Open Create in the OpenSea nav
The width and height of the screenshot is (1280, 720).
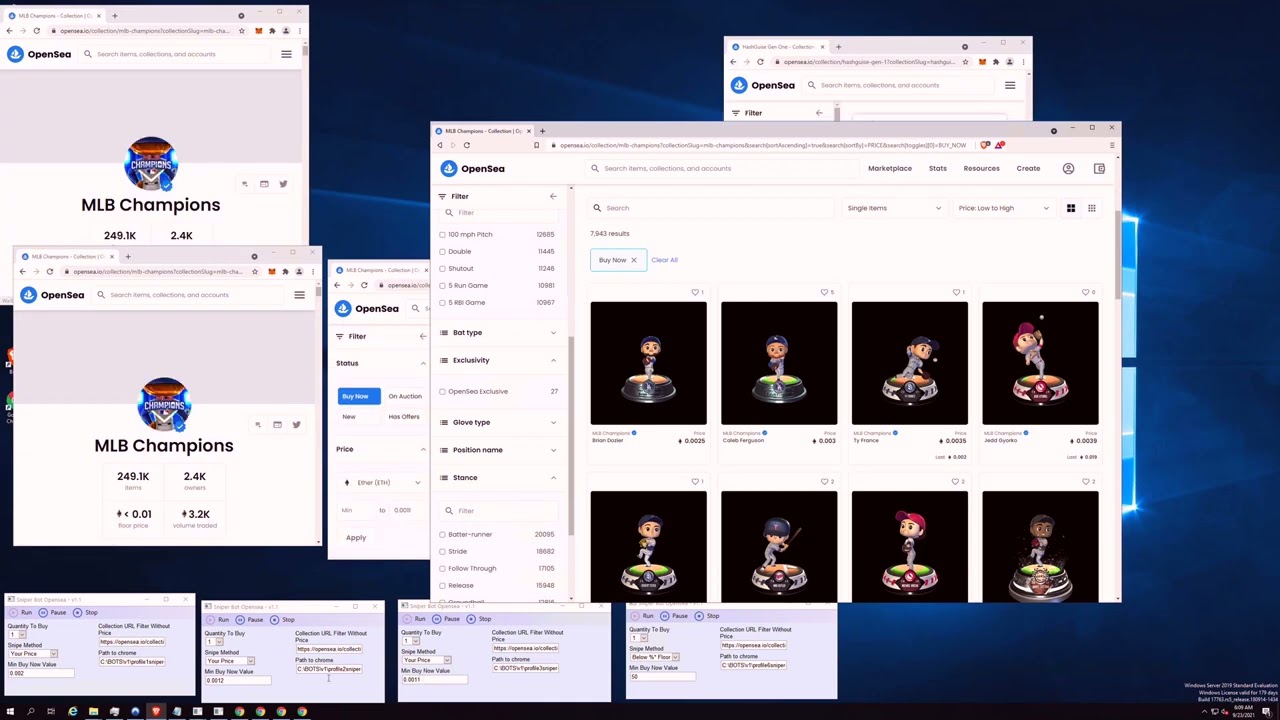1028,168
